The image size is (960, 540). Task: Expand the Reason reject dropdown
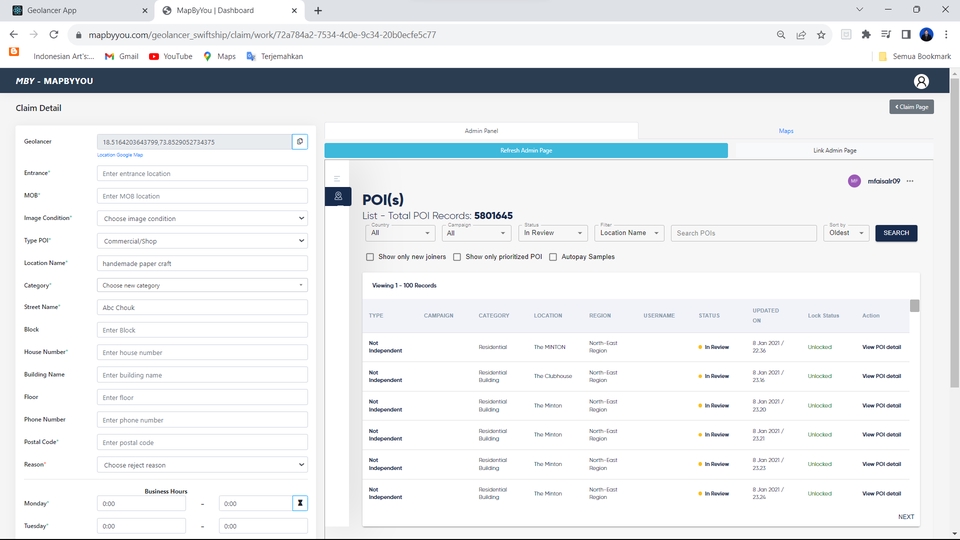pos(202,465)
